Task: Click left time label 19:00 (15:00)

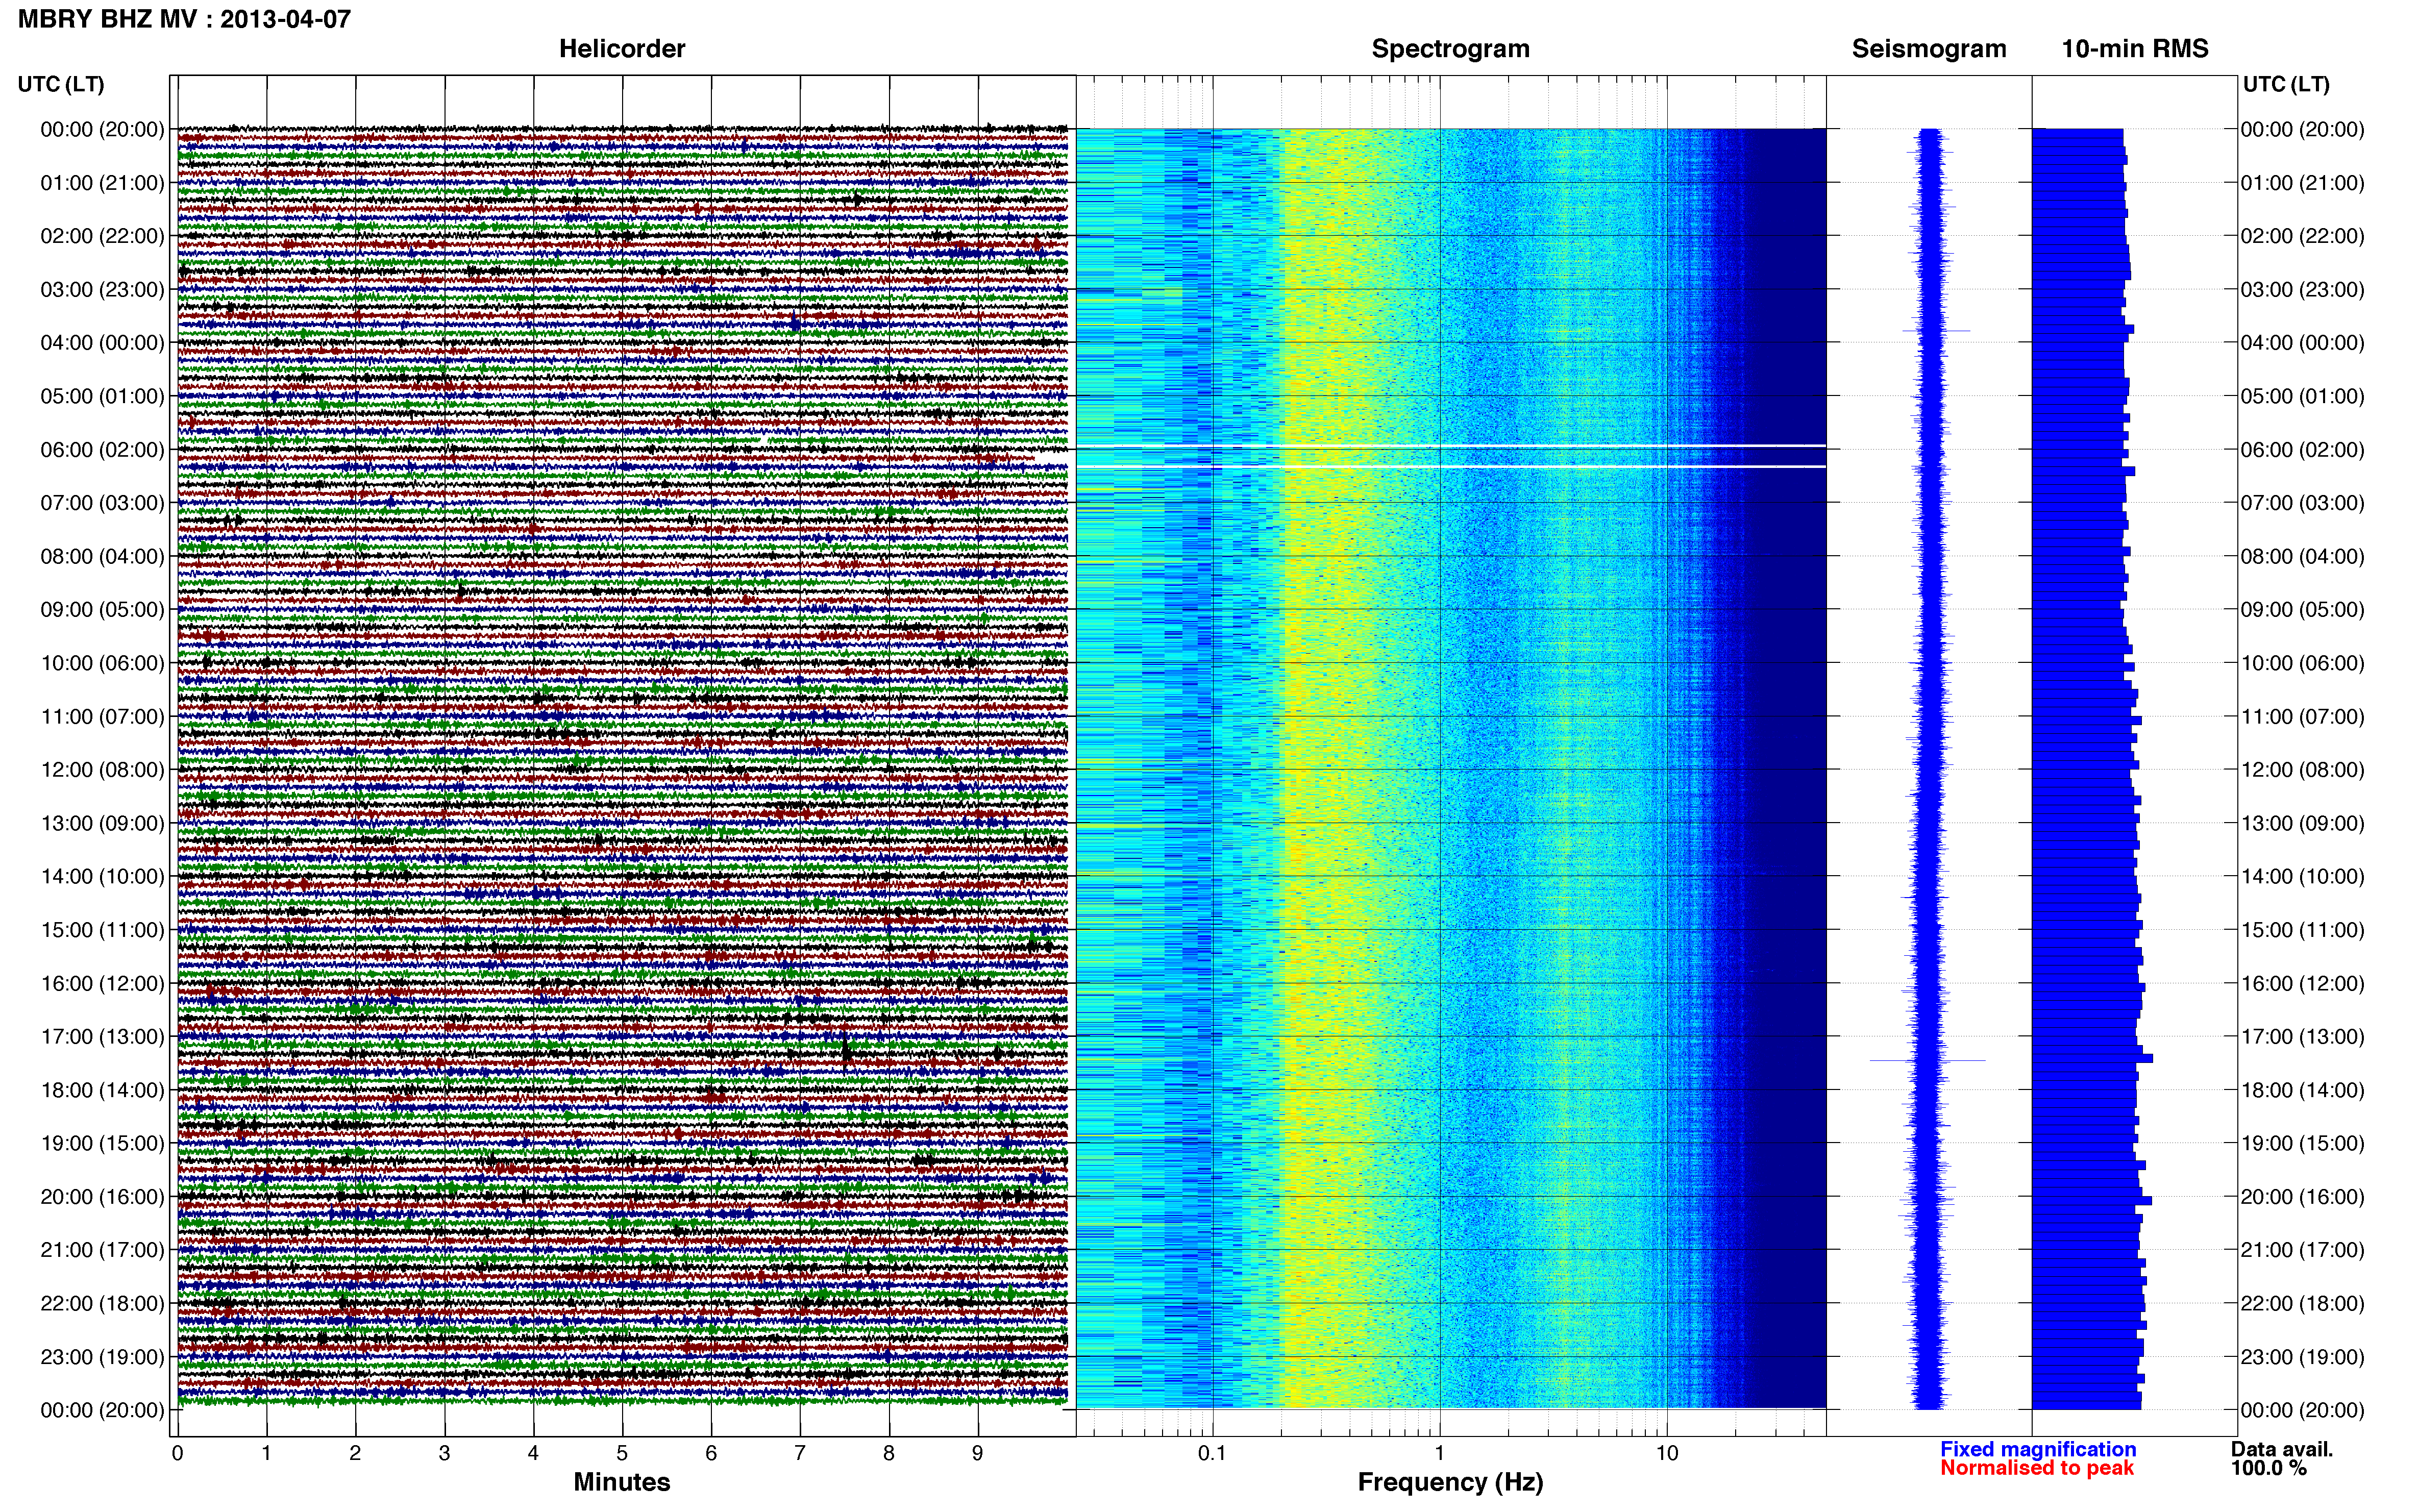Action: [102, 1143]
